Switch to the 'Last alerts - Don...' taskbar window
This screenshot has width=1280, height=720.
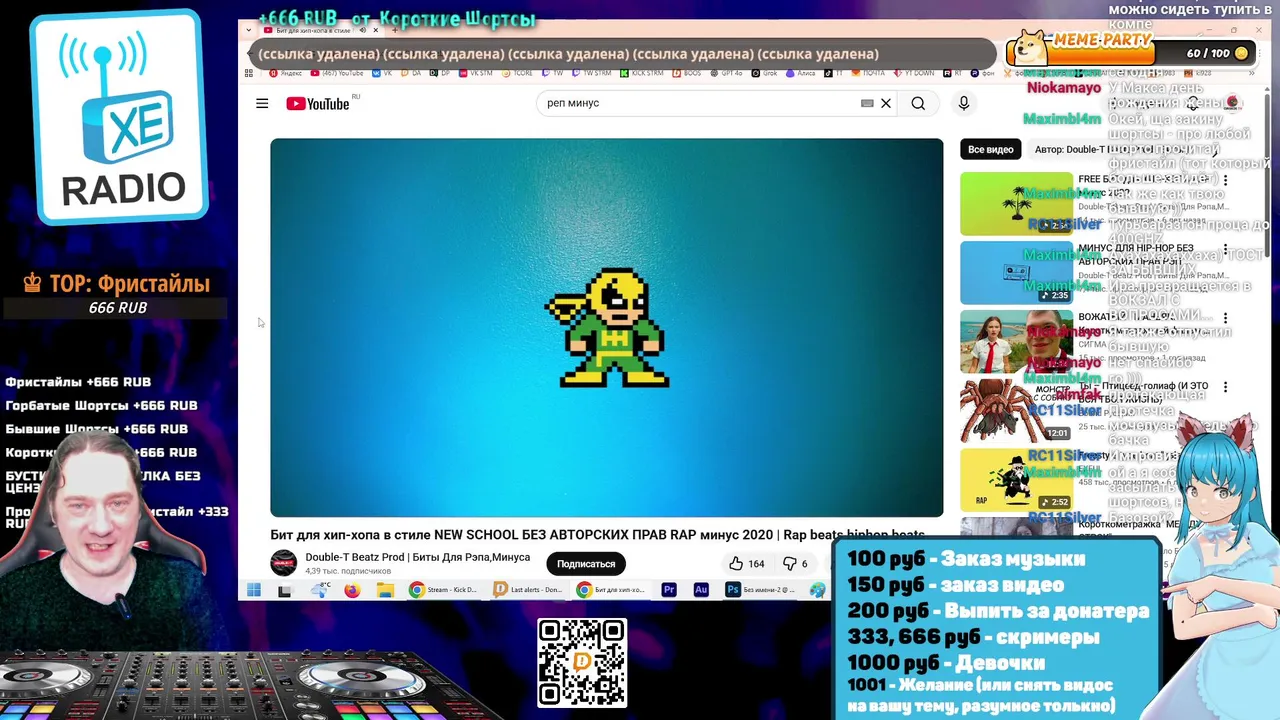point(529,590)
